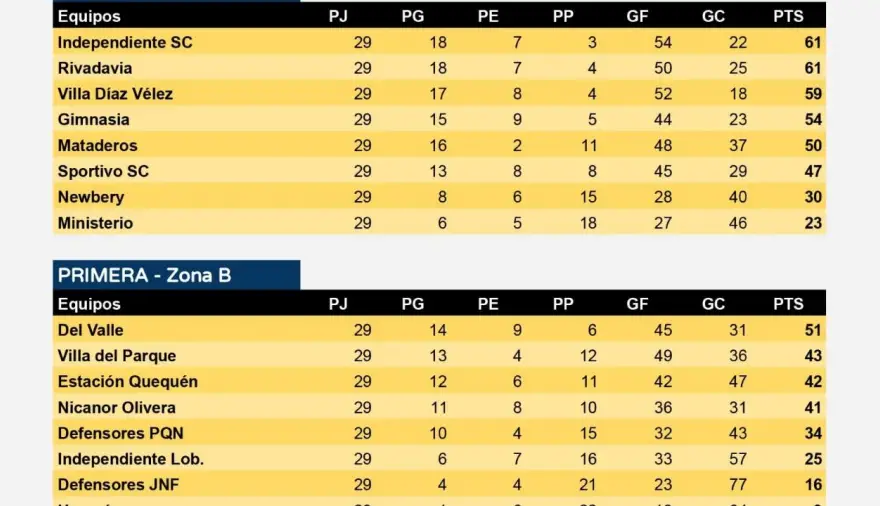Click the Defensores JNF team name
The width and height of the screenshot is (880, 506).
pos(118,485)
